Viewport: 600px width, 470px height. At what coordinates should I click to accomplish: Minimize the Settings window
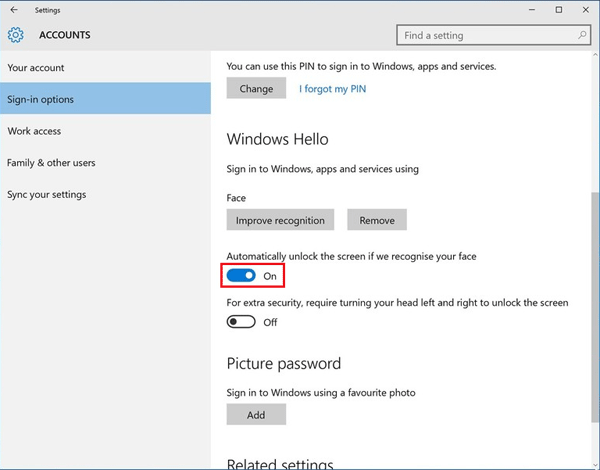coord(532,10)
